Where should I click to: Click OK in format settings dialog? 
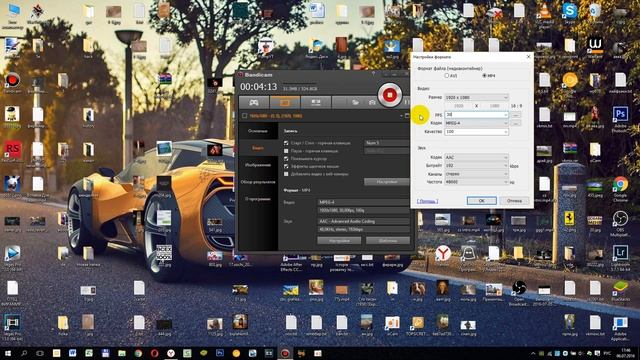point(482,201)
